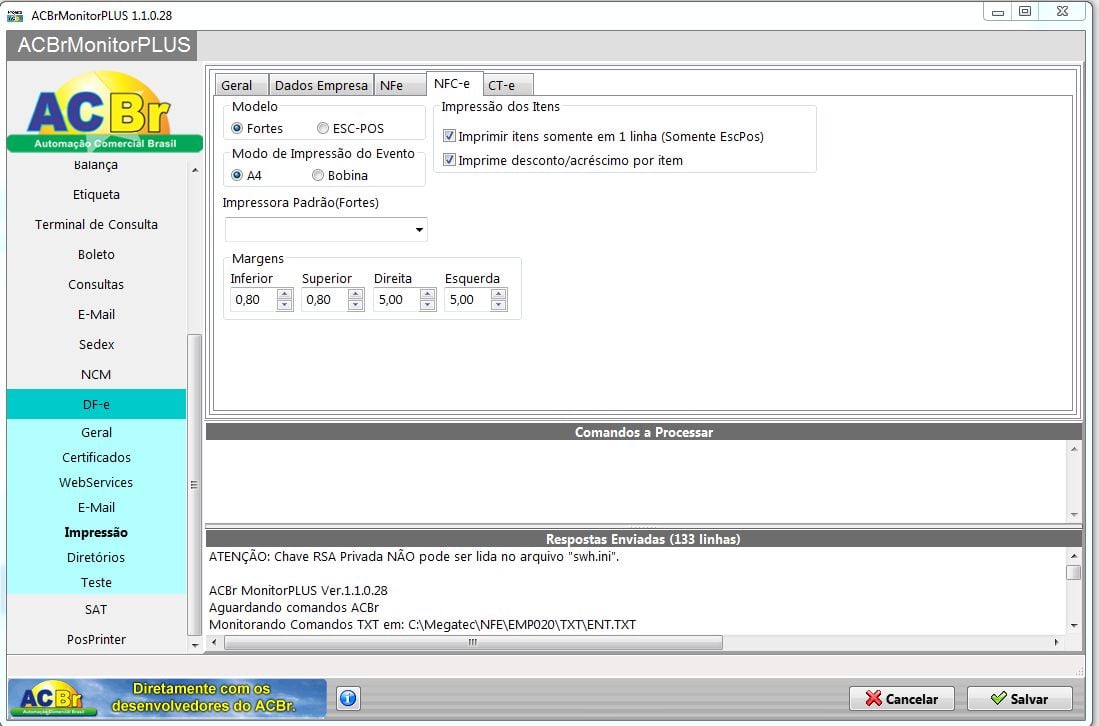The image size is (1099, 726).
Task: Go to the Boleto section
Action: point(96,254)
